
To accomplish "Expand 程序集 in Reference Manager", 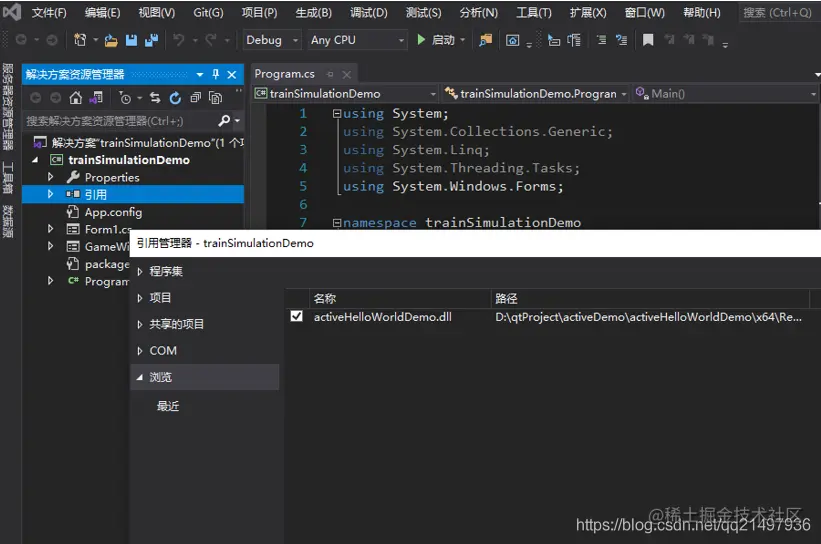I will [140, 271].
